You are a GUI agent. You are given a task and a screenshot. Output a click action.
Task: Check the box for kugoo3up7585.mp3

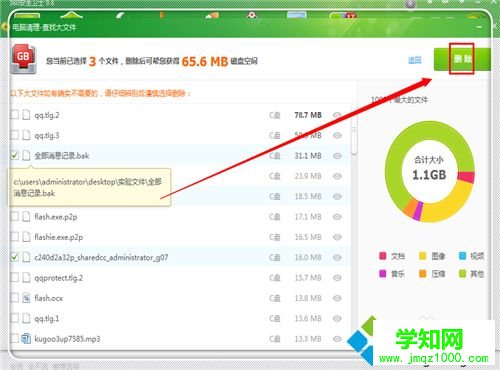15,339
